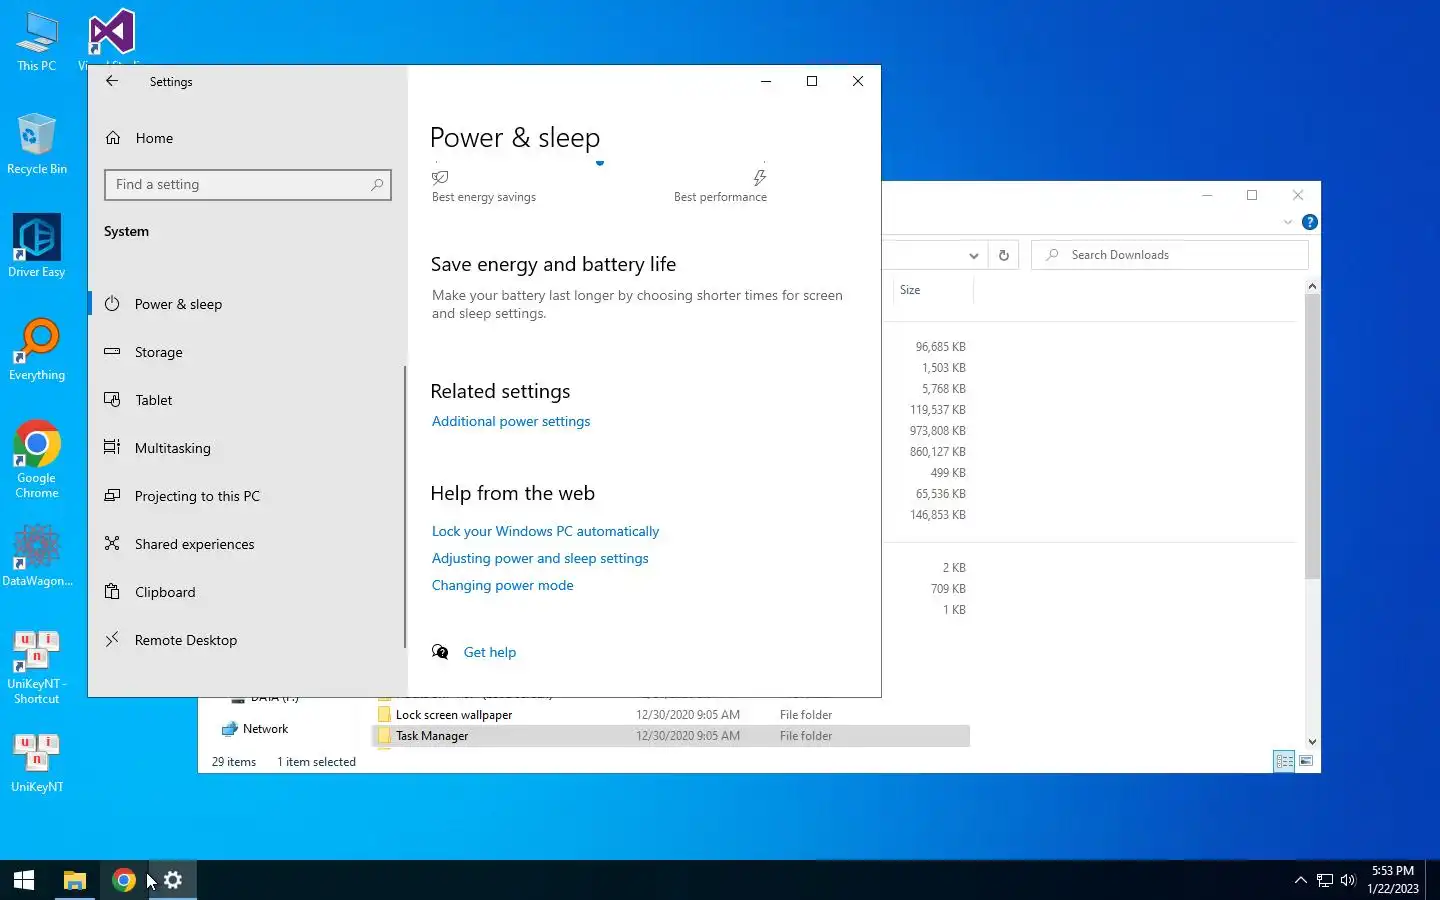Select the Recycle Bin desktop icon
1440x900 pixels.
click(37, 144)
